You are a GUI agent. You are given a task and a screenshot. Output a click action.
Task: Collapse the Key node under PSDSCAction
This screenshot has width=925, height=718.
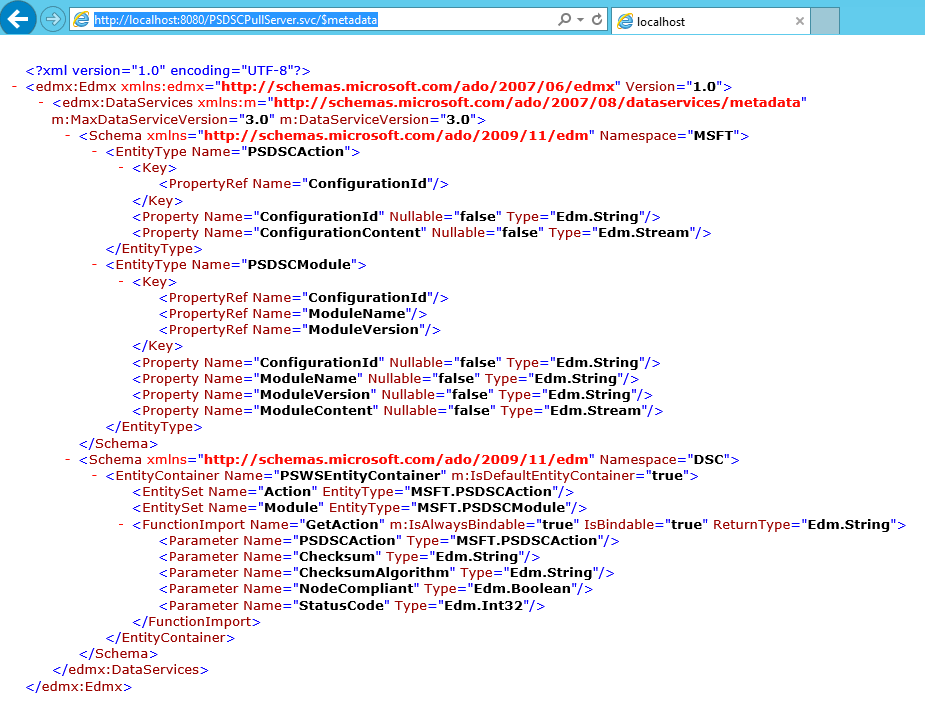121,168
